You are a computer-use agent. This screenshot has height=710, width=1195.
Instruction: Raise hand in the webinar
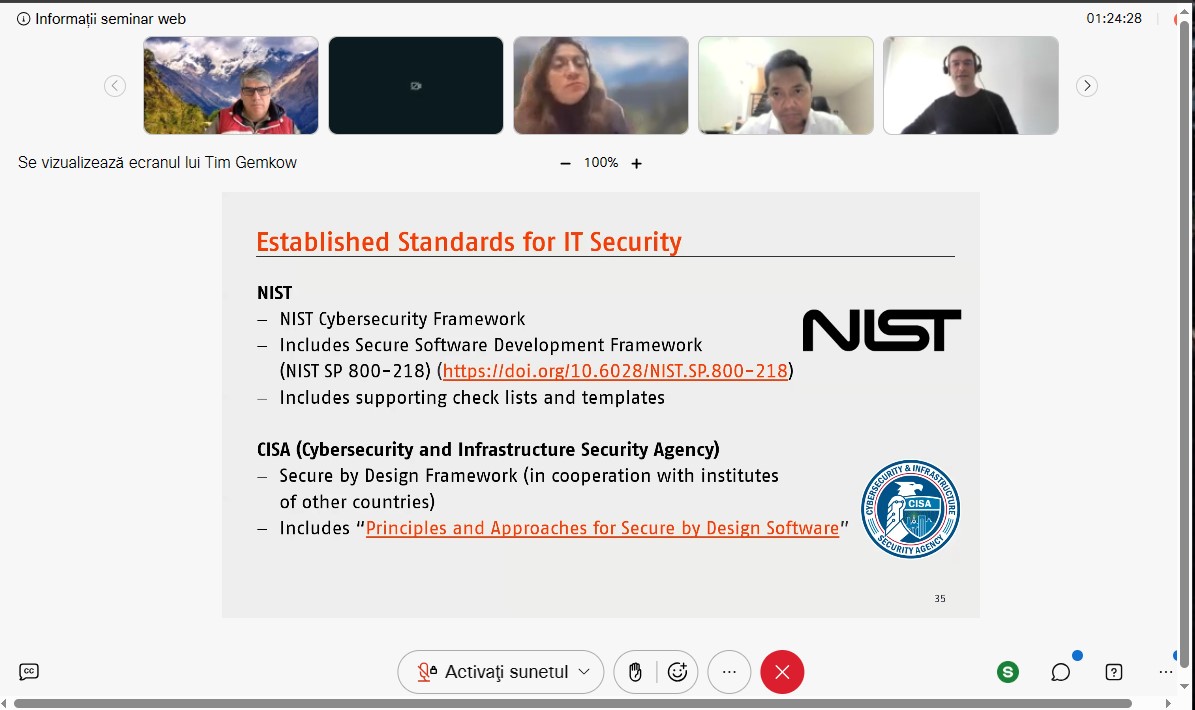coord(635,672)
